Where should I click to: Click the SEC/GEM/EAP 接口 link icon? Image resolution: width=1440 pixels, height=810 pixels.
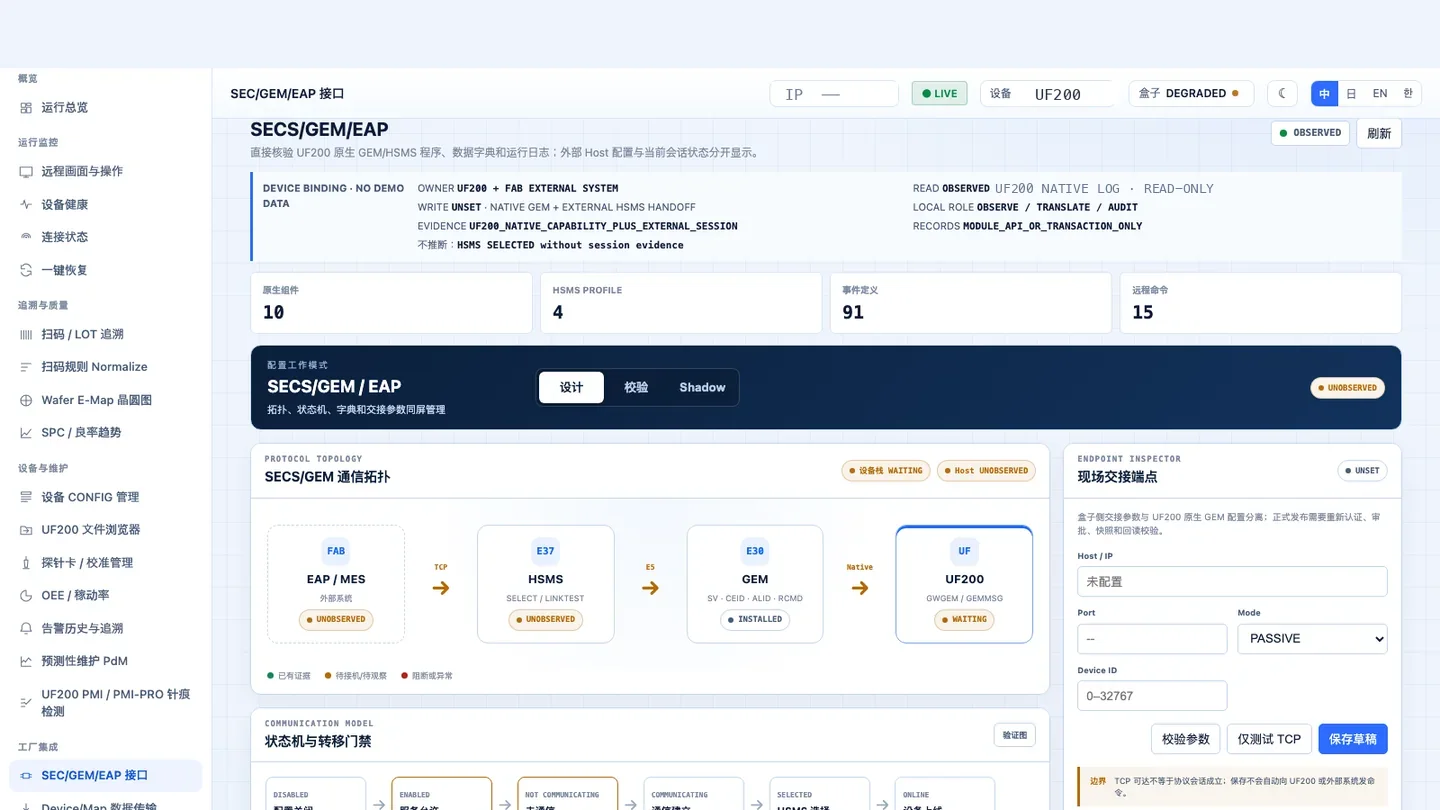[26, 775]
